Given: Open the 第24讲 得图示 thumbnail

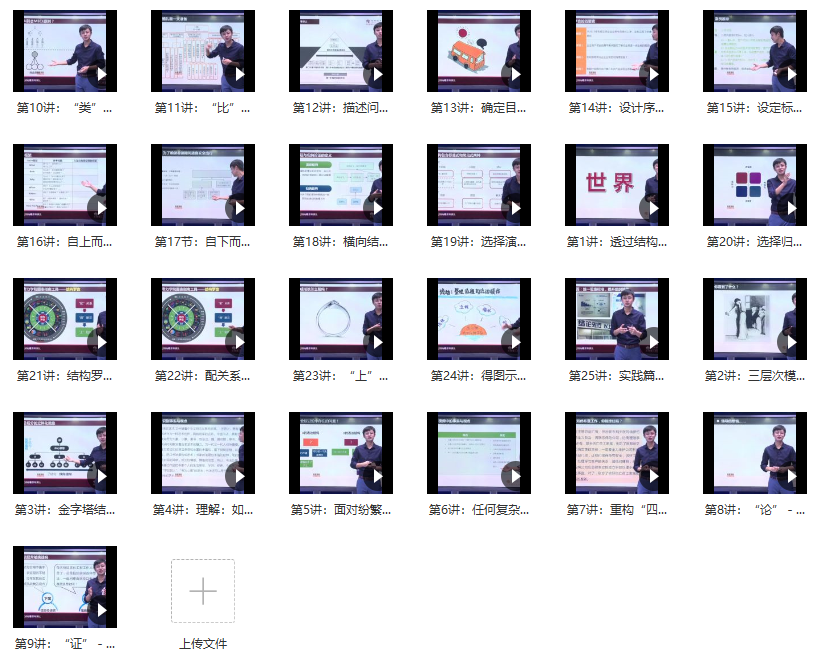Looking at the screenshot, I should click(x=479, y=319).
